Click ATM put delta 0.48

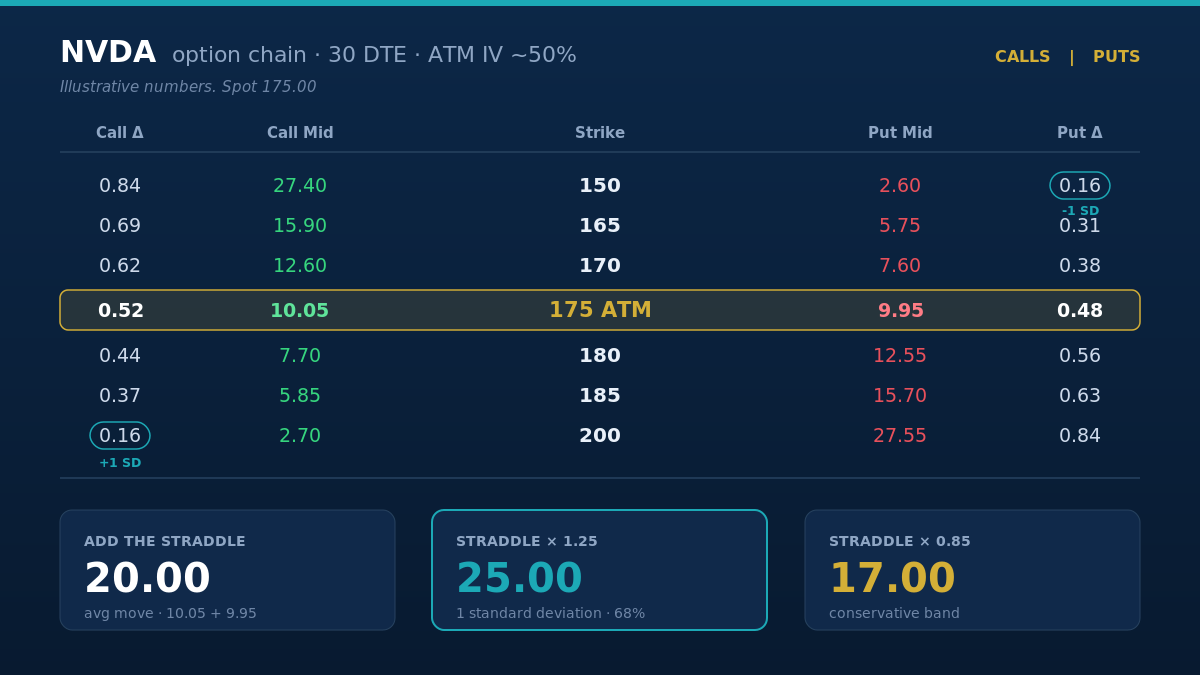(1080, 311)
